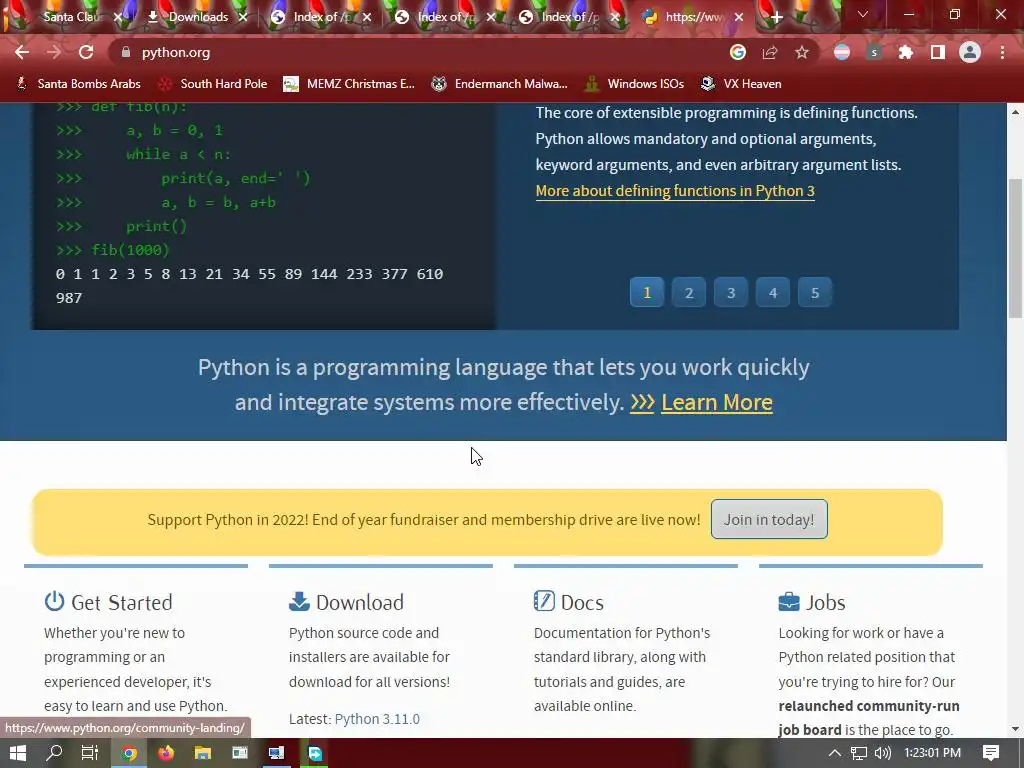The width and height of the screenshot is (1024, 768).
Task: Open the volume speaker icon
Action: coord(882,753)
